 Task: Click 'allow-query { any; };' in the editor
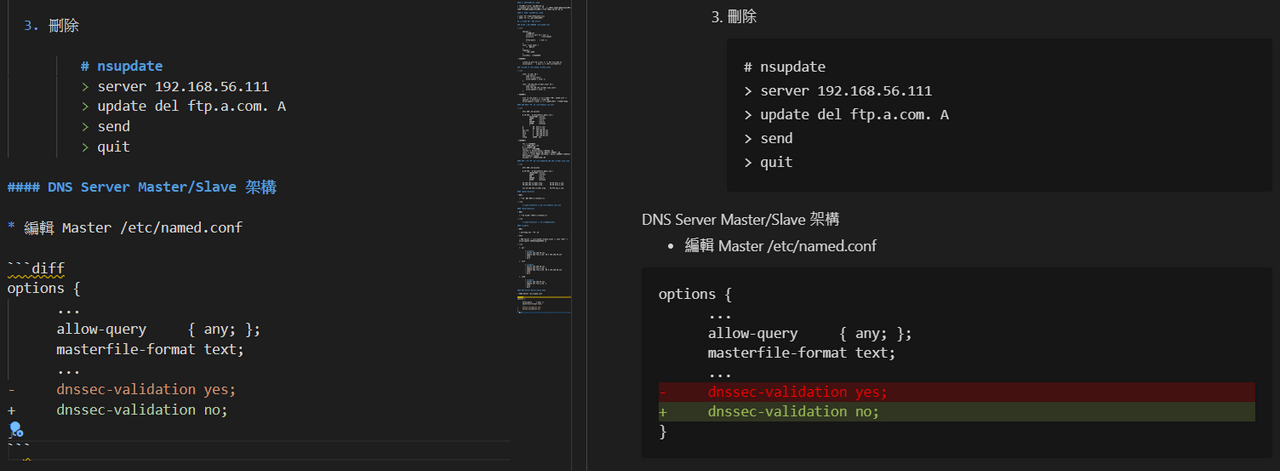tap(159, 329)
